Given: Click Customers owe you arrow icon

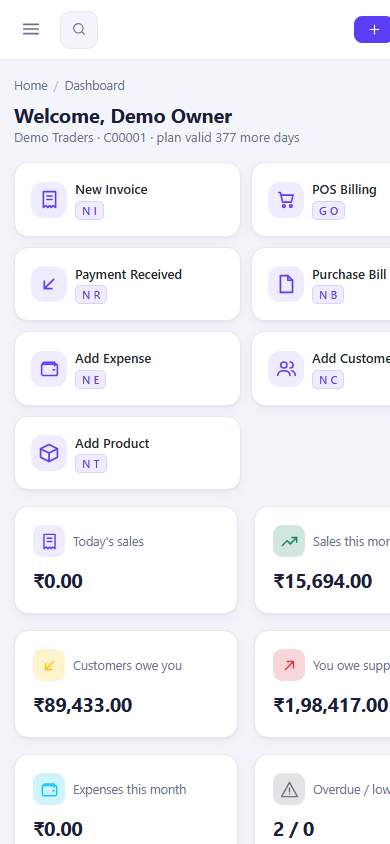Looking at the screenshot, I should [x=49, y=665].
